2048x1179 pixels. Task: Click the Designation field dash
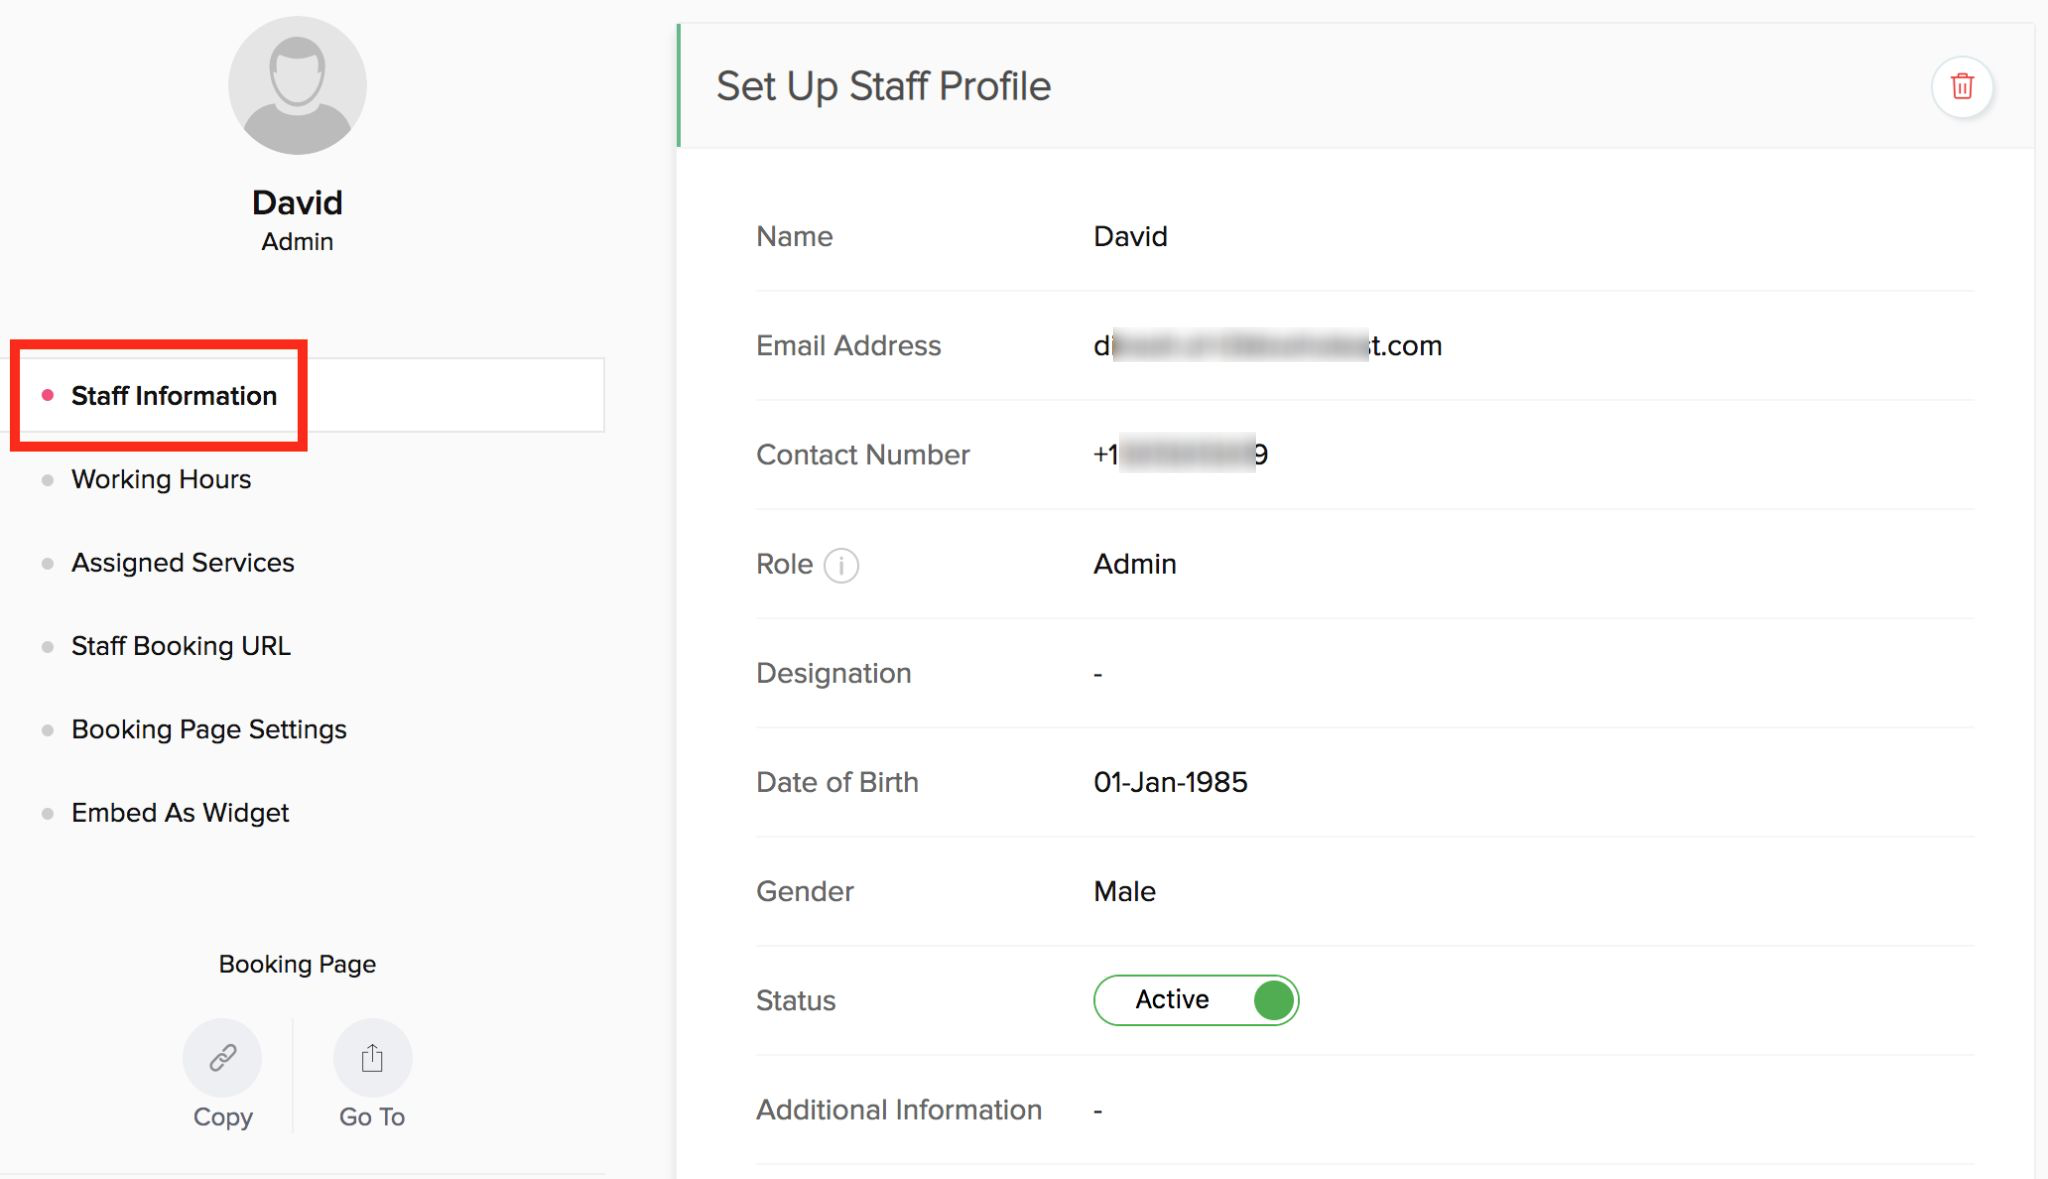point(1098,674)
